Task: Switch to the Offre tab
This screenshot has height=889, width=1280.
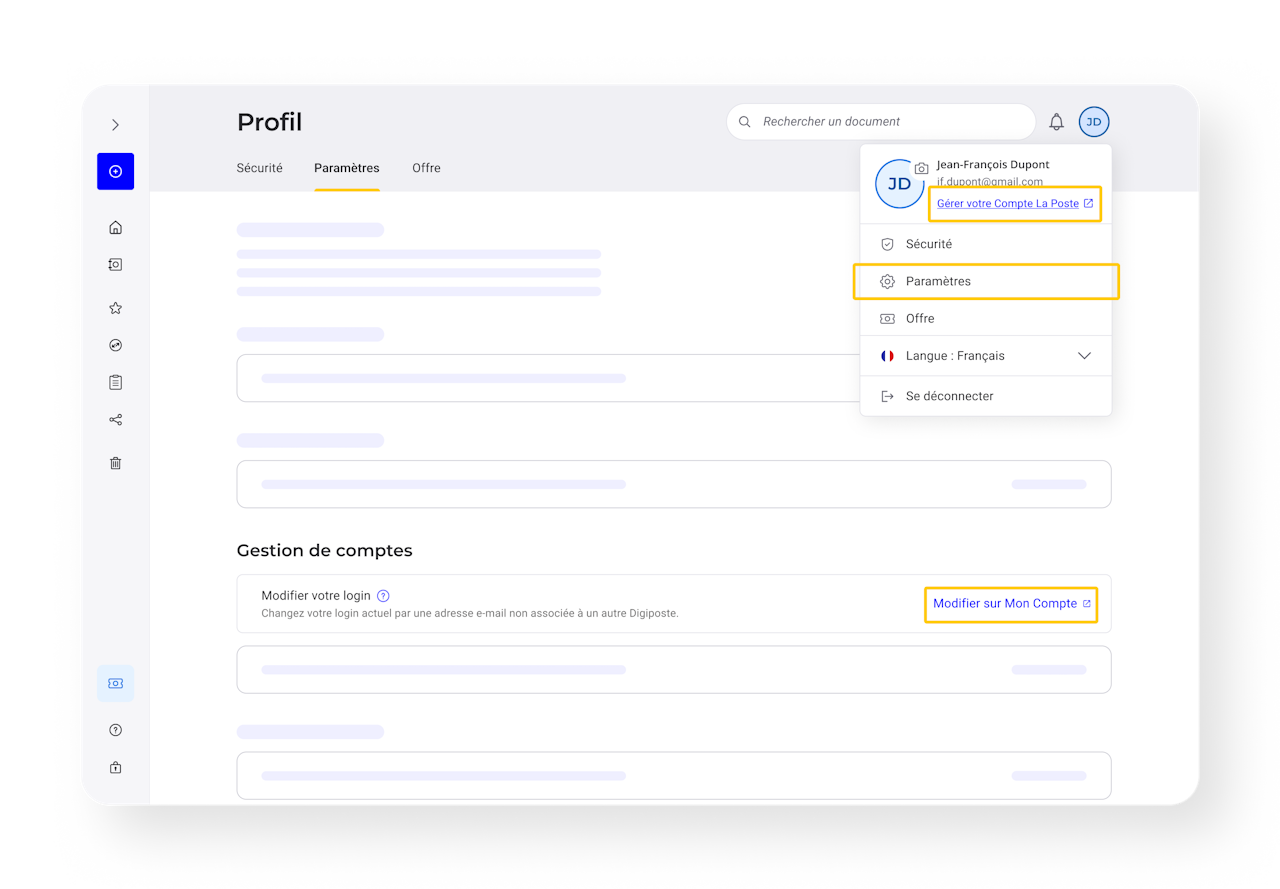Action: [x=426, y=168]
